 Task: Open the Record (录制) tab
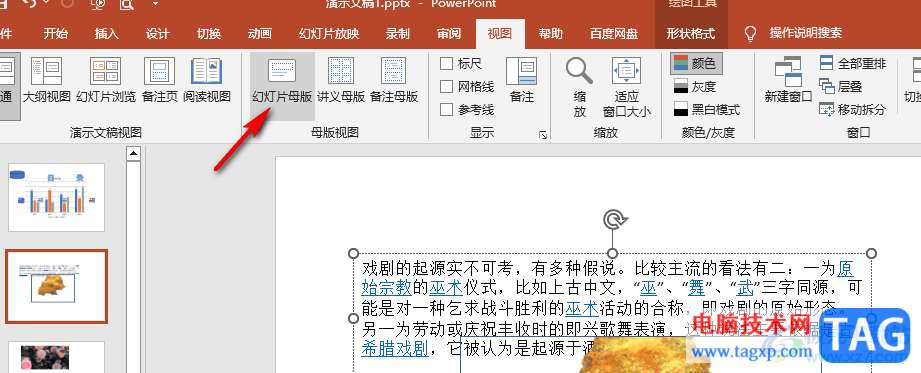pyautogui.click(x=398, y=34)
